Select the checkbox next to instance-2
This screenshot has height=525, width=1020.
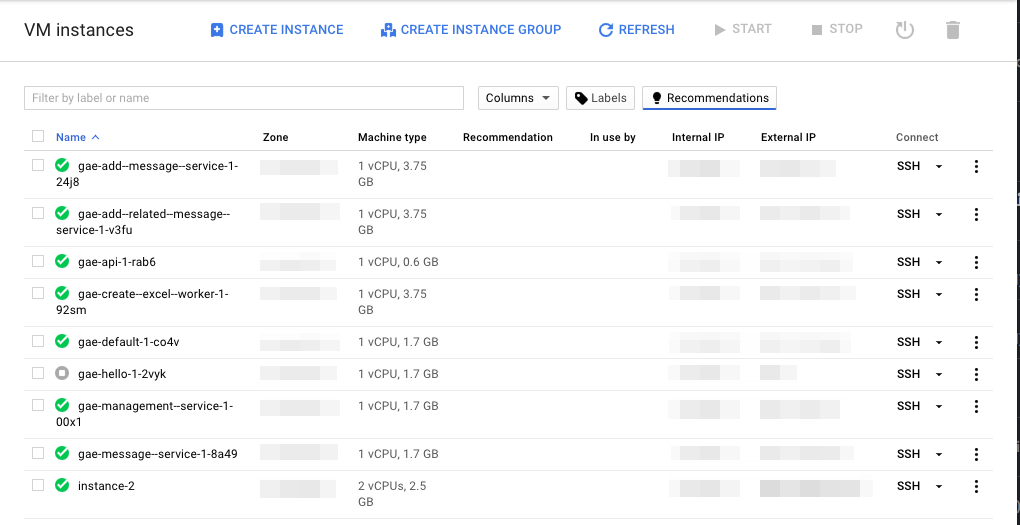click(x=38, y=485)
